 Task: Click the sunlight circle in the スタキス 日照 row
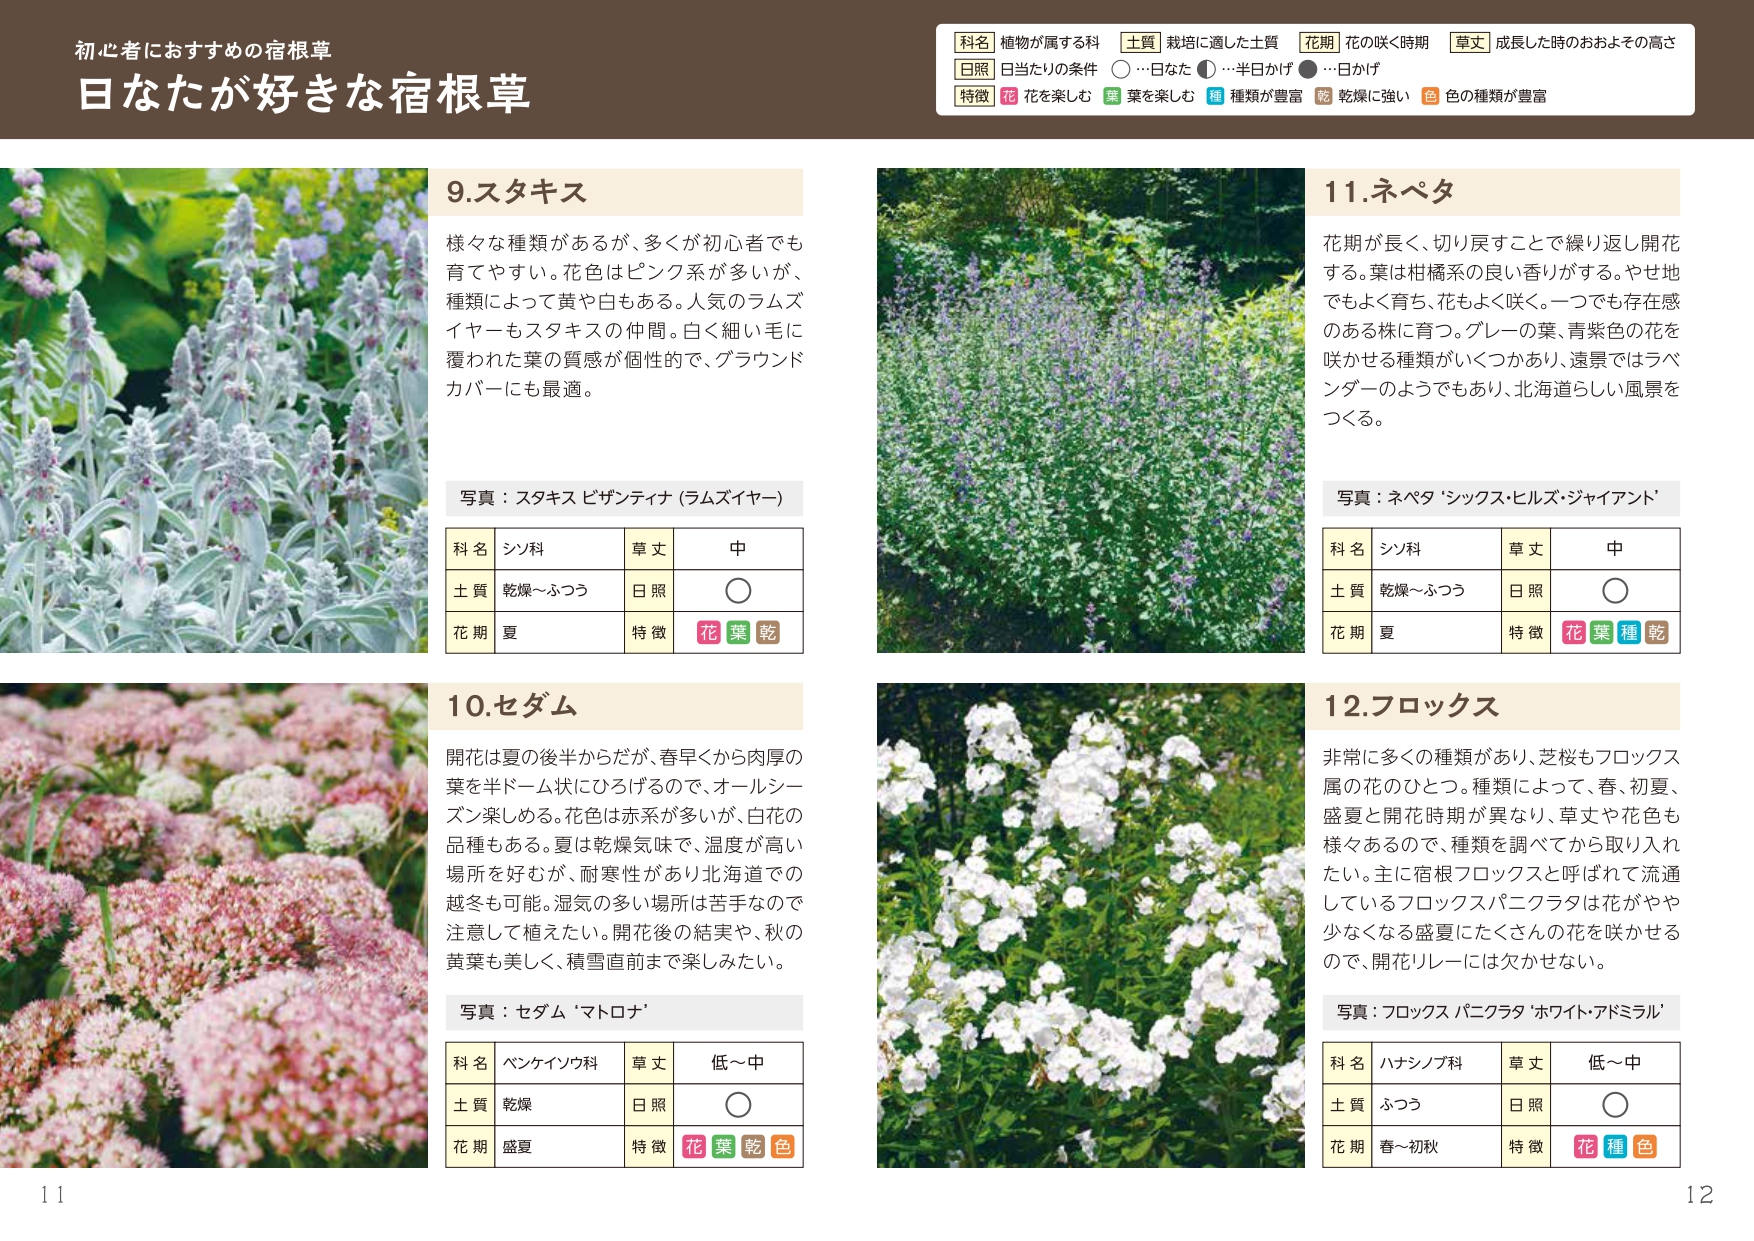738,590
